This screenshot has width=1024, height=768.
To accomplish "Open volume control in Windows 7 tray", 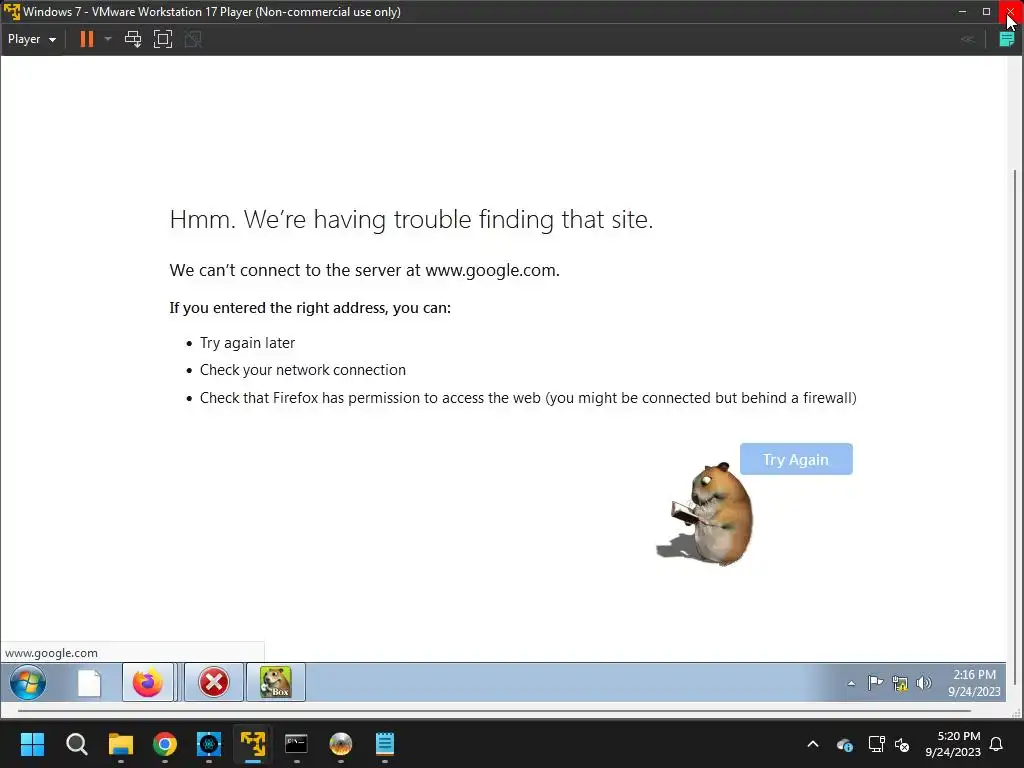I will [923, 683].
